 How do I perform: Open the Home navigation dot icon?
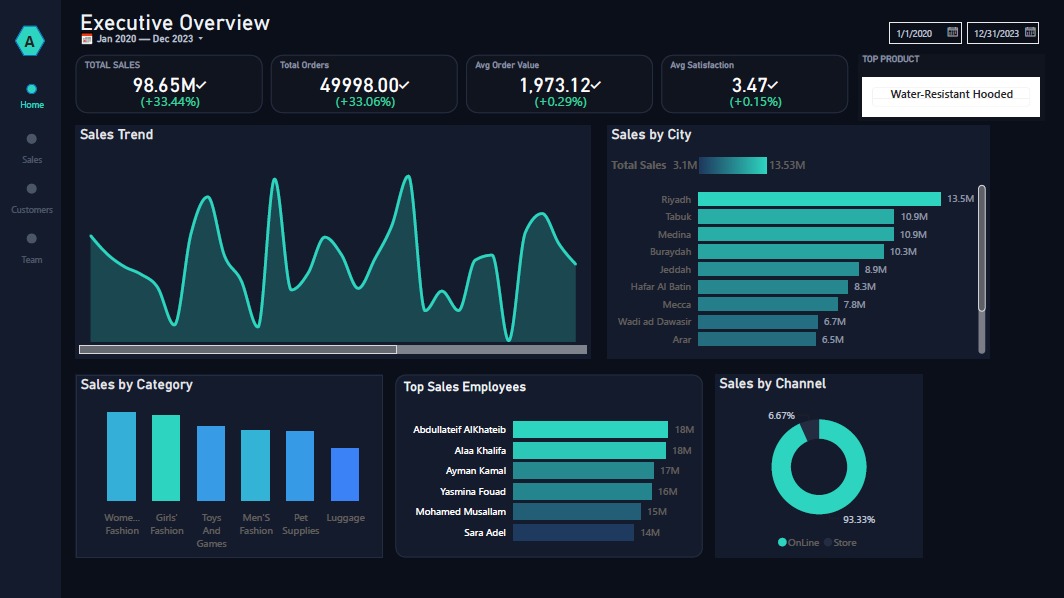point(31,89)
